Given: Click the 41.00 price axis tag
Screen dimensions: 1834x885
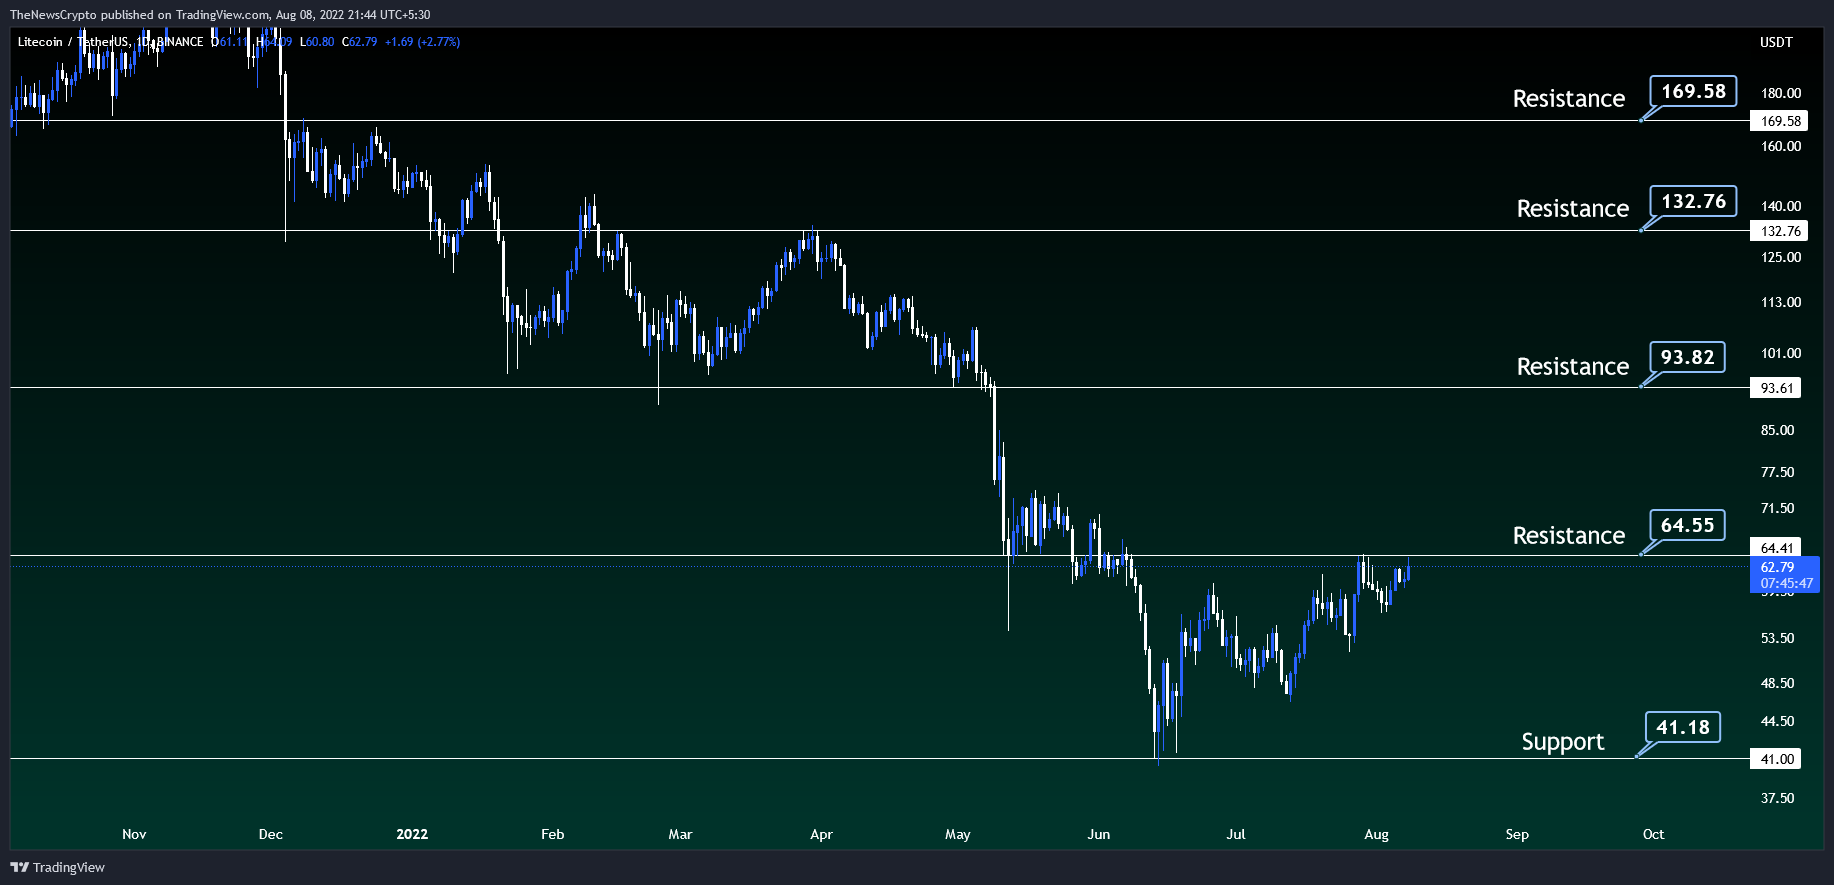Looking at the screenshot, I should [x=1776, y=759].
